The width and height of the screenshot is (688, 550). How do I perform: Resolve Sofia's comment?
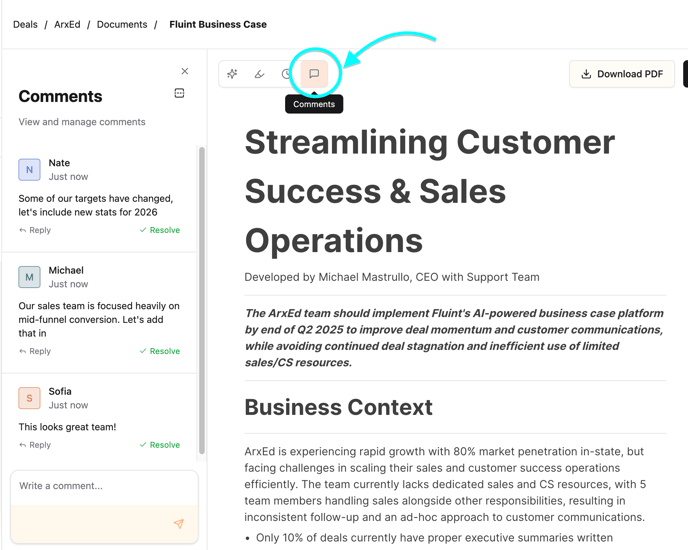point(160,445)
